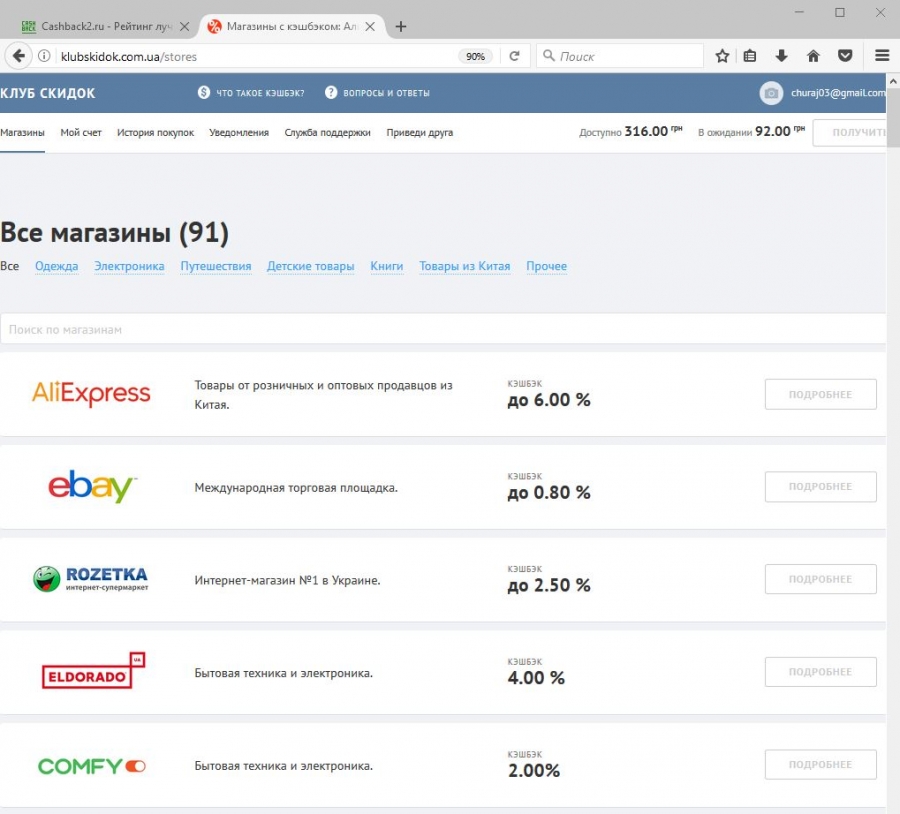900x814 pixels.
Task: Click the Получить payout button
Action: click(x=850, y=133)
